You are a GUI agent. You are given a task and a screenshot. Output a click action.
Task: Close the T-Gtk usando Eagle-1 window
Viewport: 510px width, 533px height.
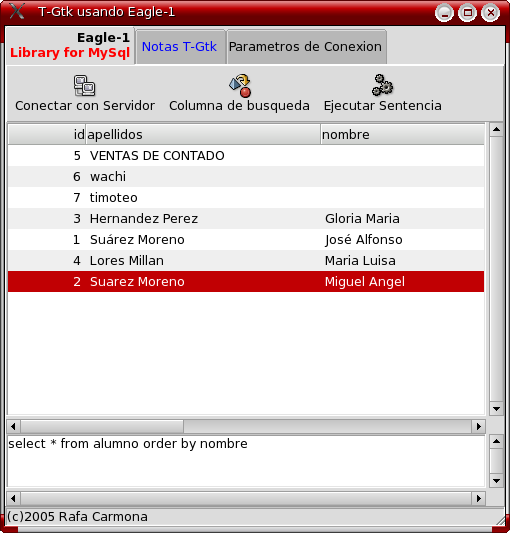[491, 13]
